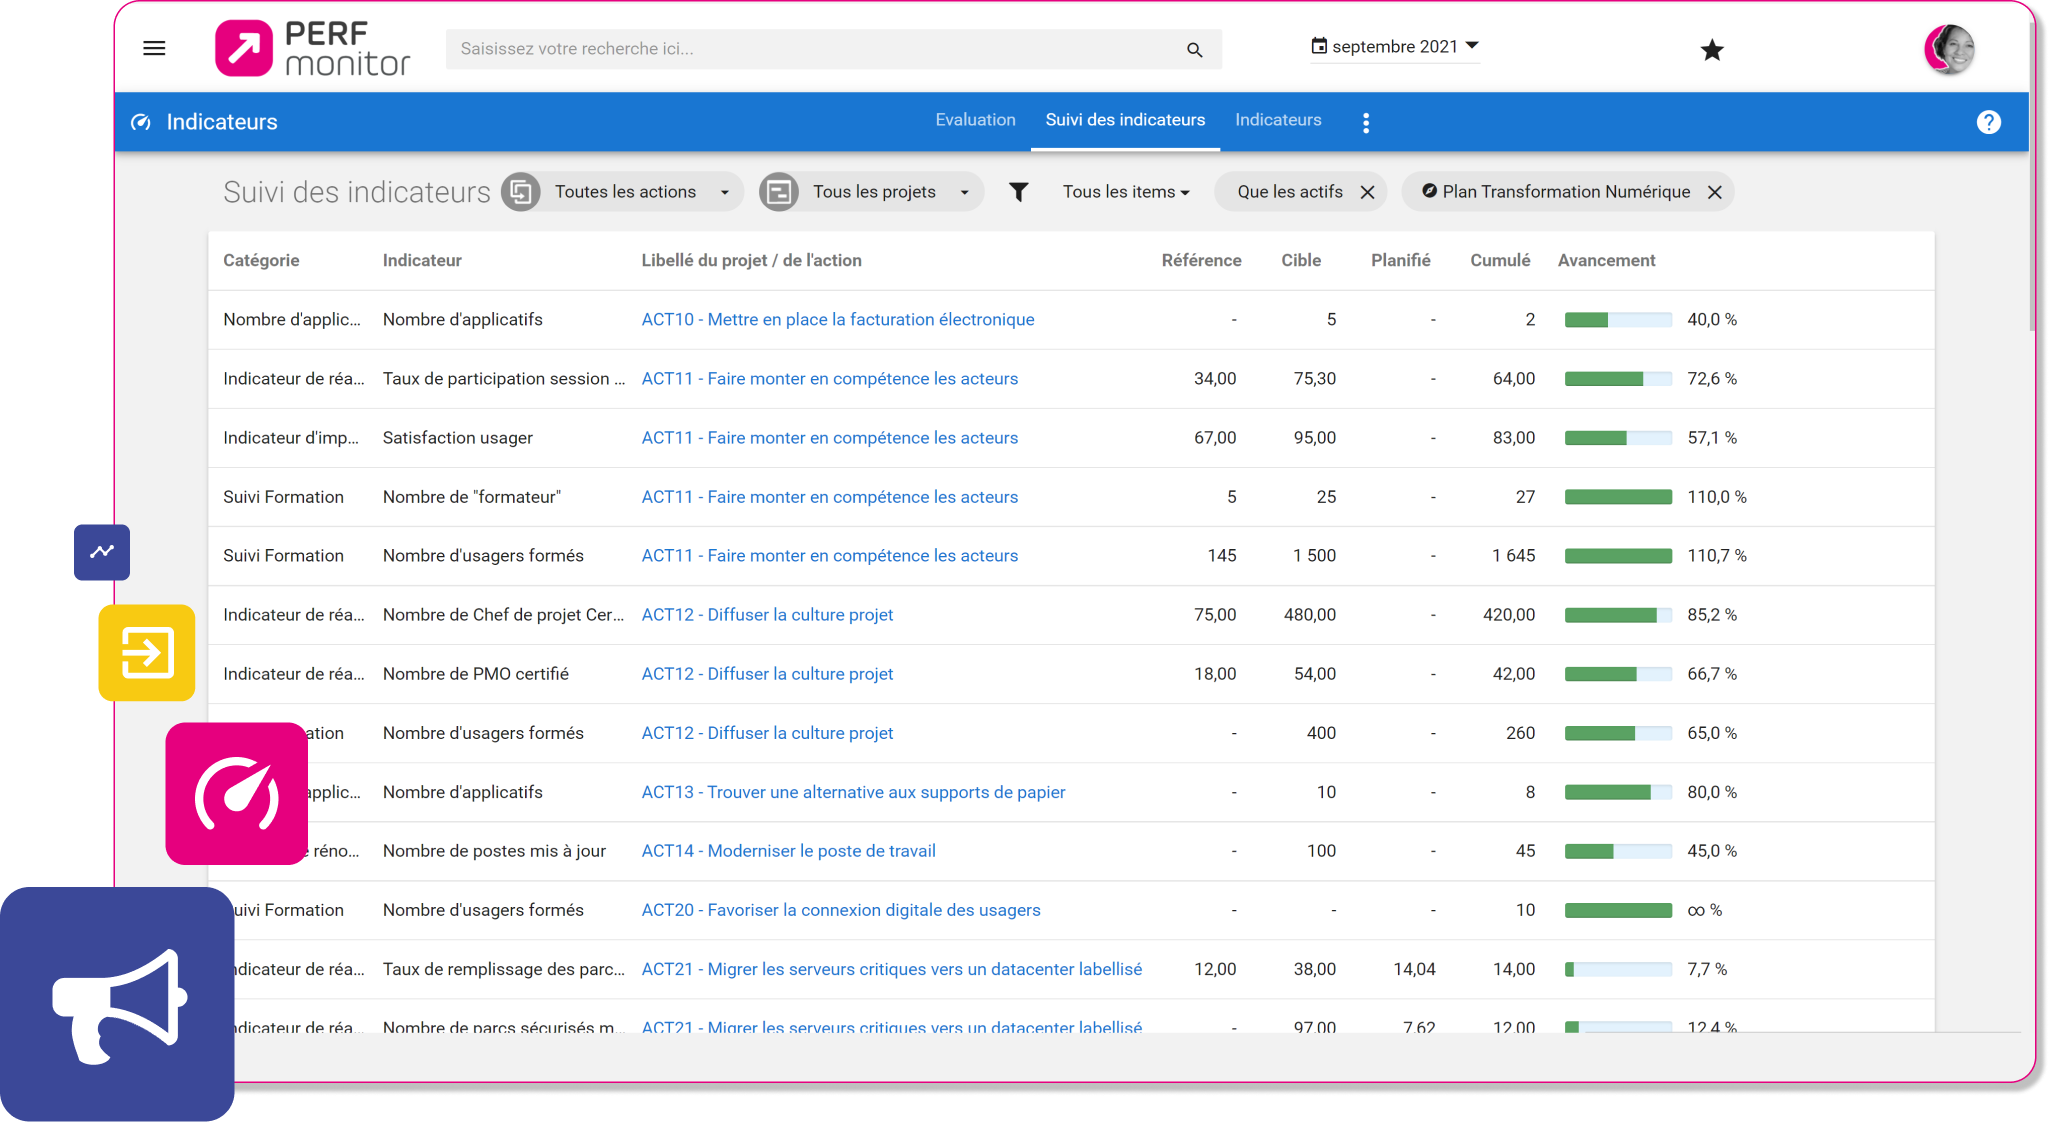
Task: Open ACT14 - Moderniser le poste de travail
Action: (x=788, y=851)
